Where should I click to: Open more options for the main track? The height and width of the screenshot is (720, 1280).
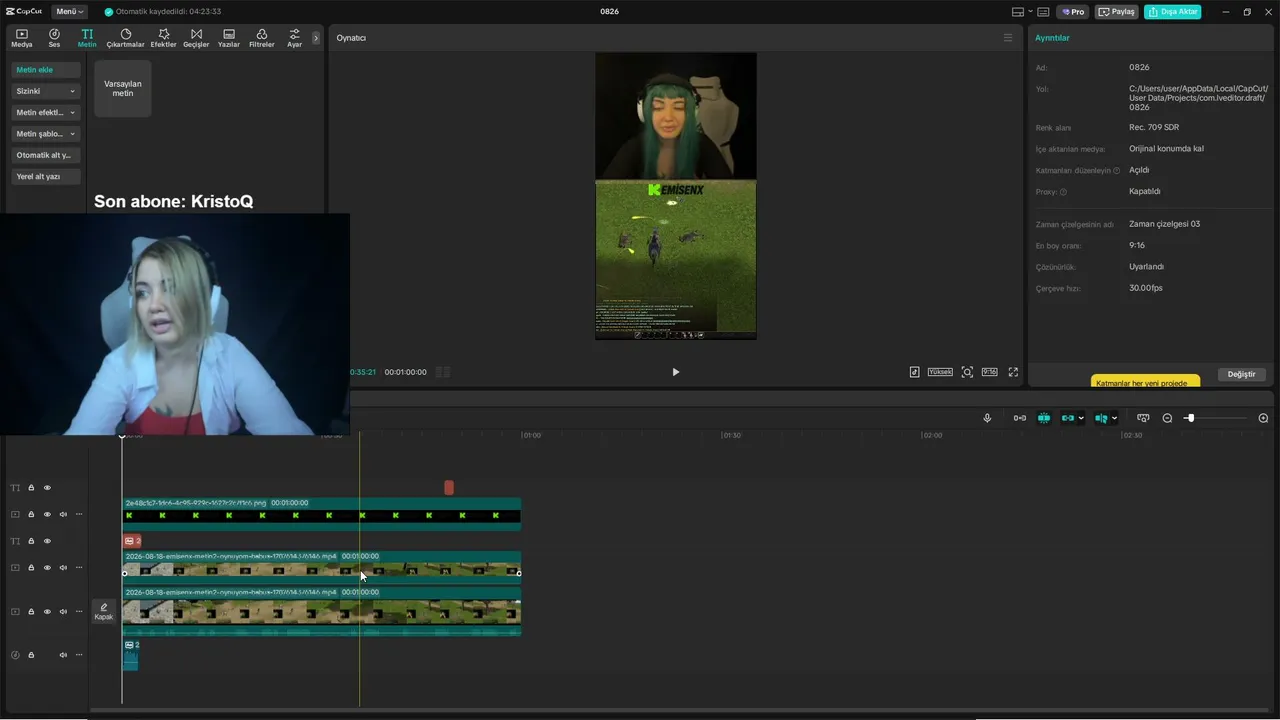[x=79, y=612]
